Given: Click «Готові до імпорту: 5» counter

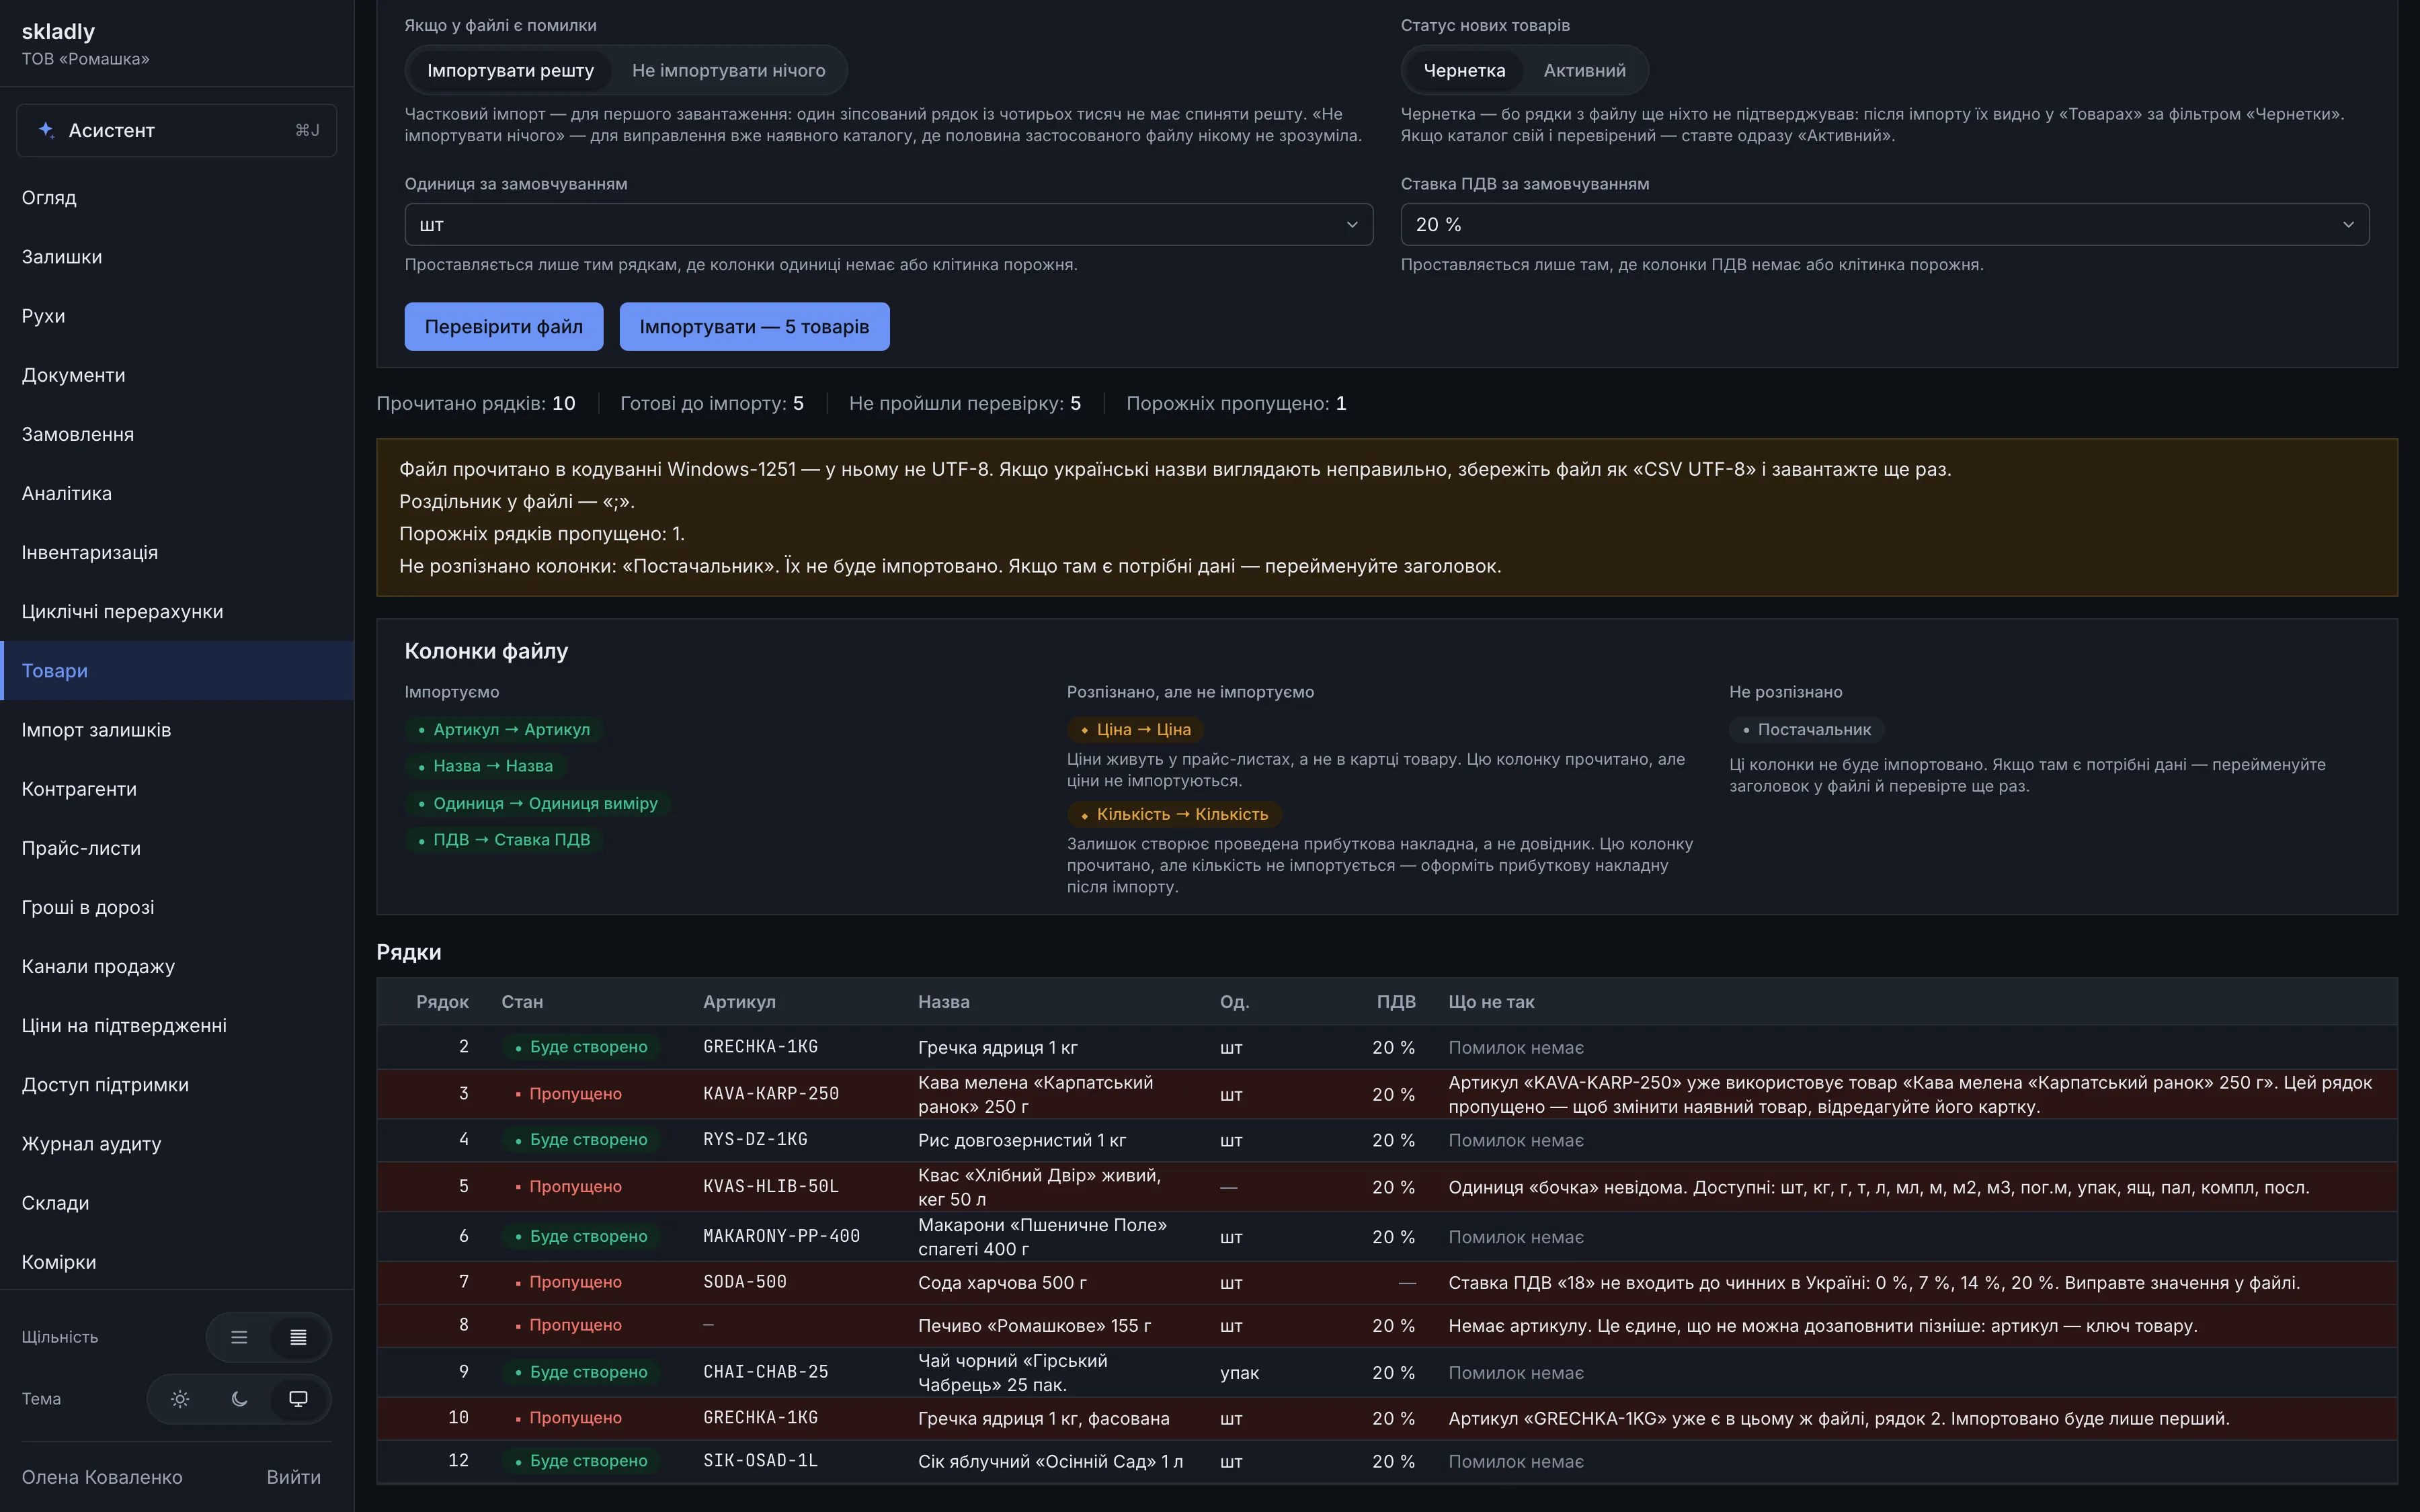Looking at the screenshot, I should [712, 404].
